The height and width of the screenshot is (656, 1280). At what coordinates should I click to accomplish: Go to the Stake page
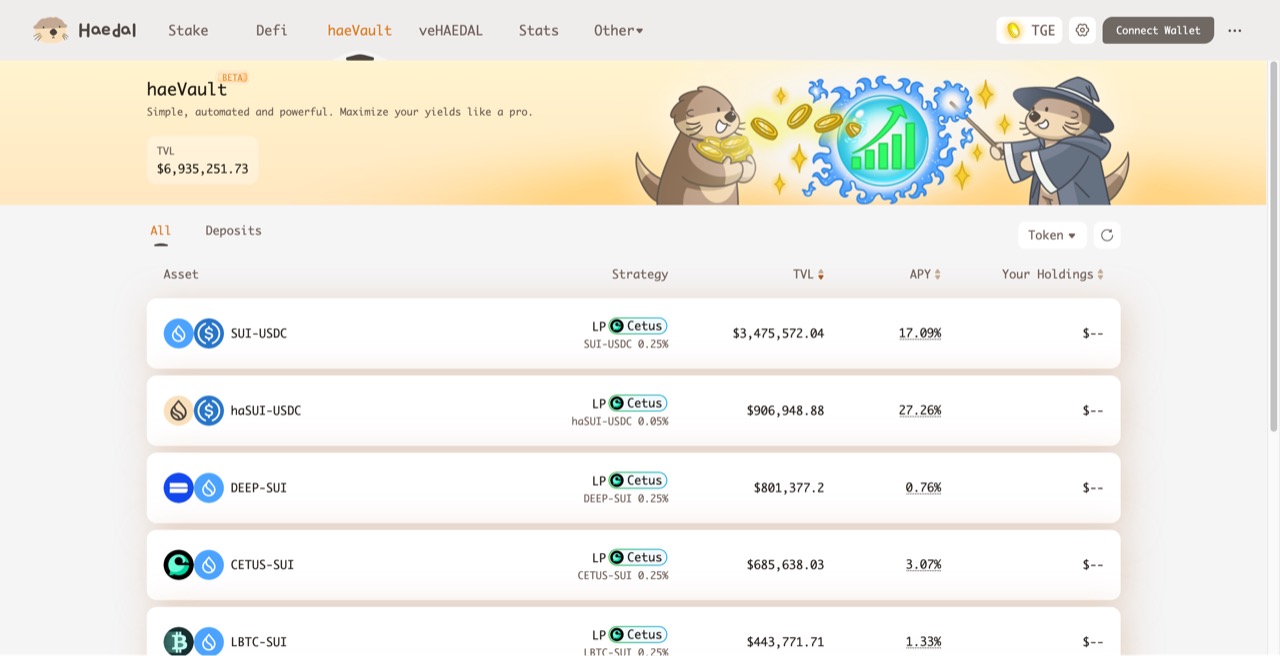coord(188,30)
